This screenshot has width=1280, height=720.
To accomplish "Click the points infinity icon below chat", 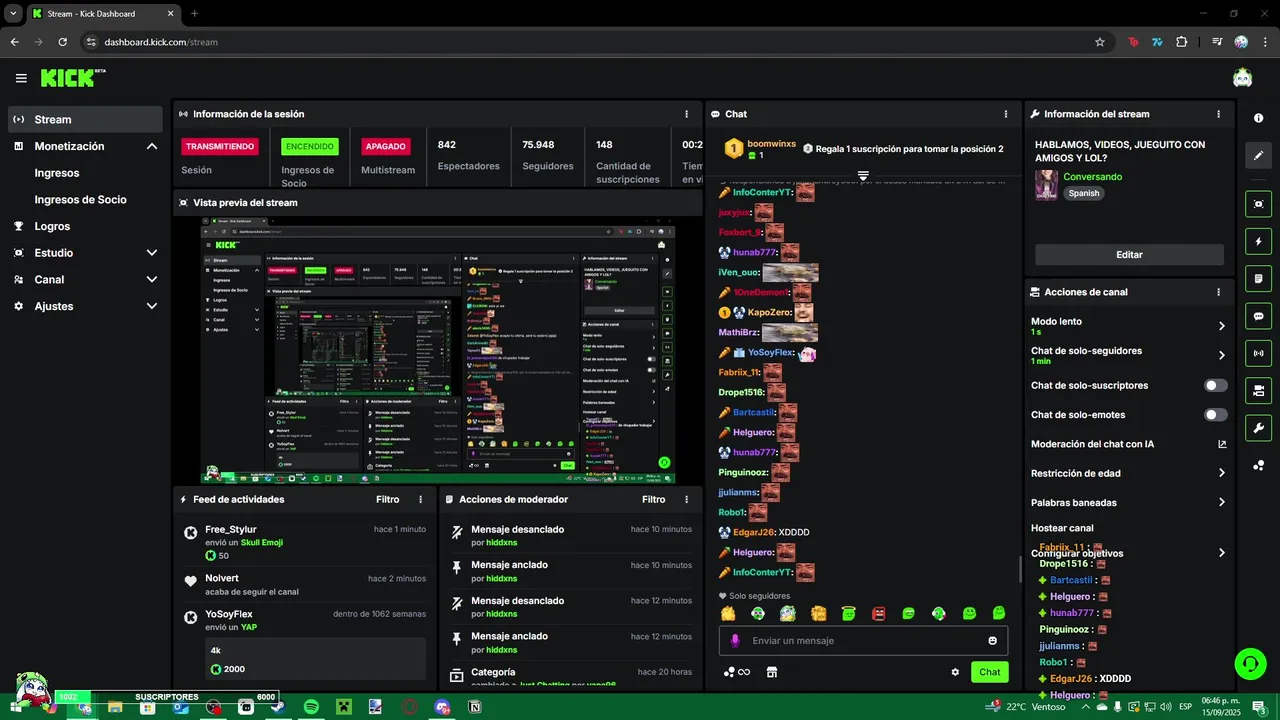I will click(737, 672).
